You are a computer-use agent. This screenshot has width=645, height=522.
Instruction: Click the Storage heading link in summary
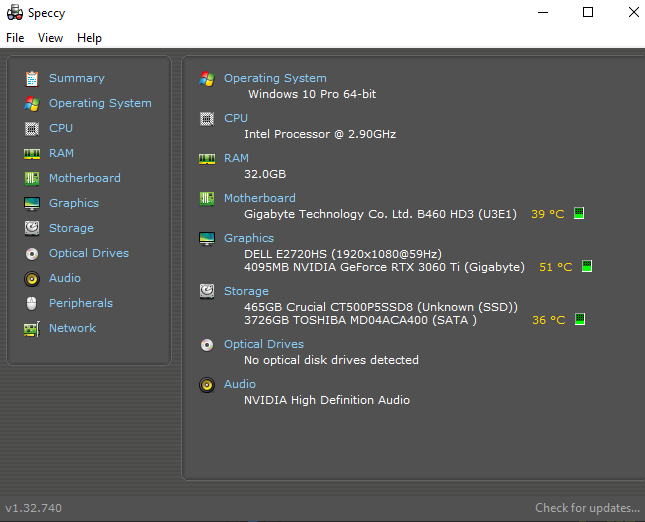tap(246, 291)
